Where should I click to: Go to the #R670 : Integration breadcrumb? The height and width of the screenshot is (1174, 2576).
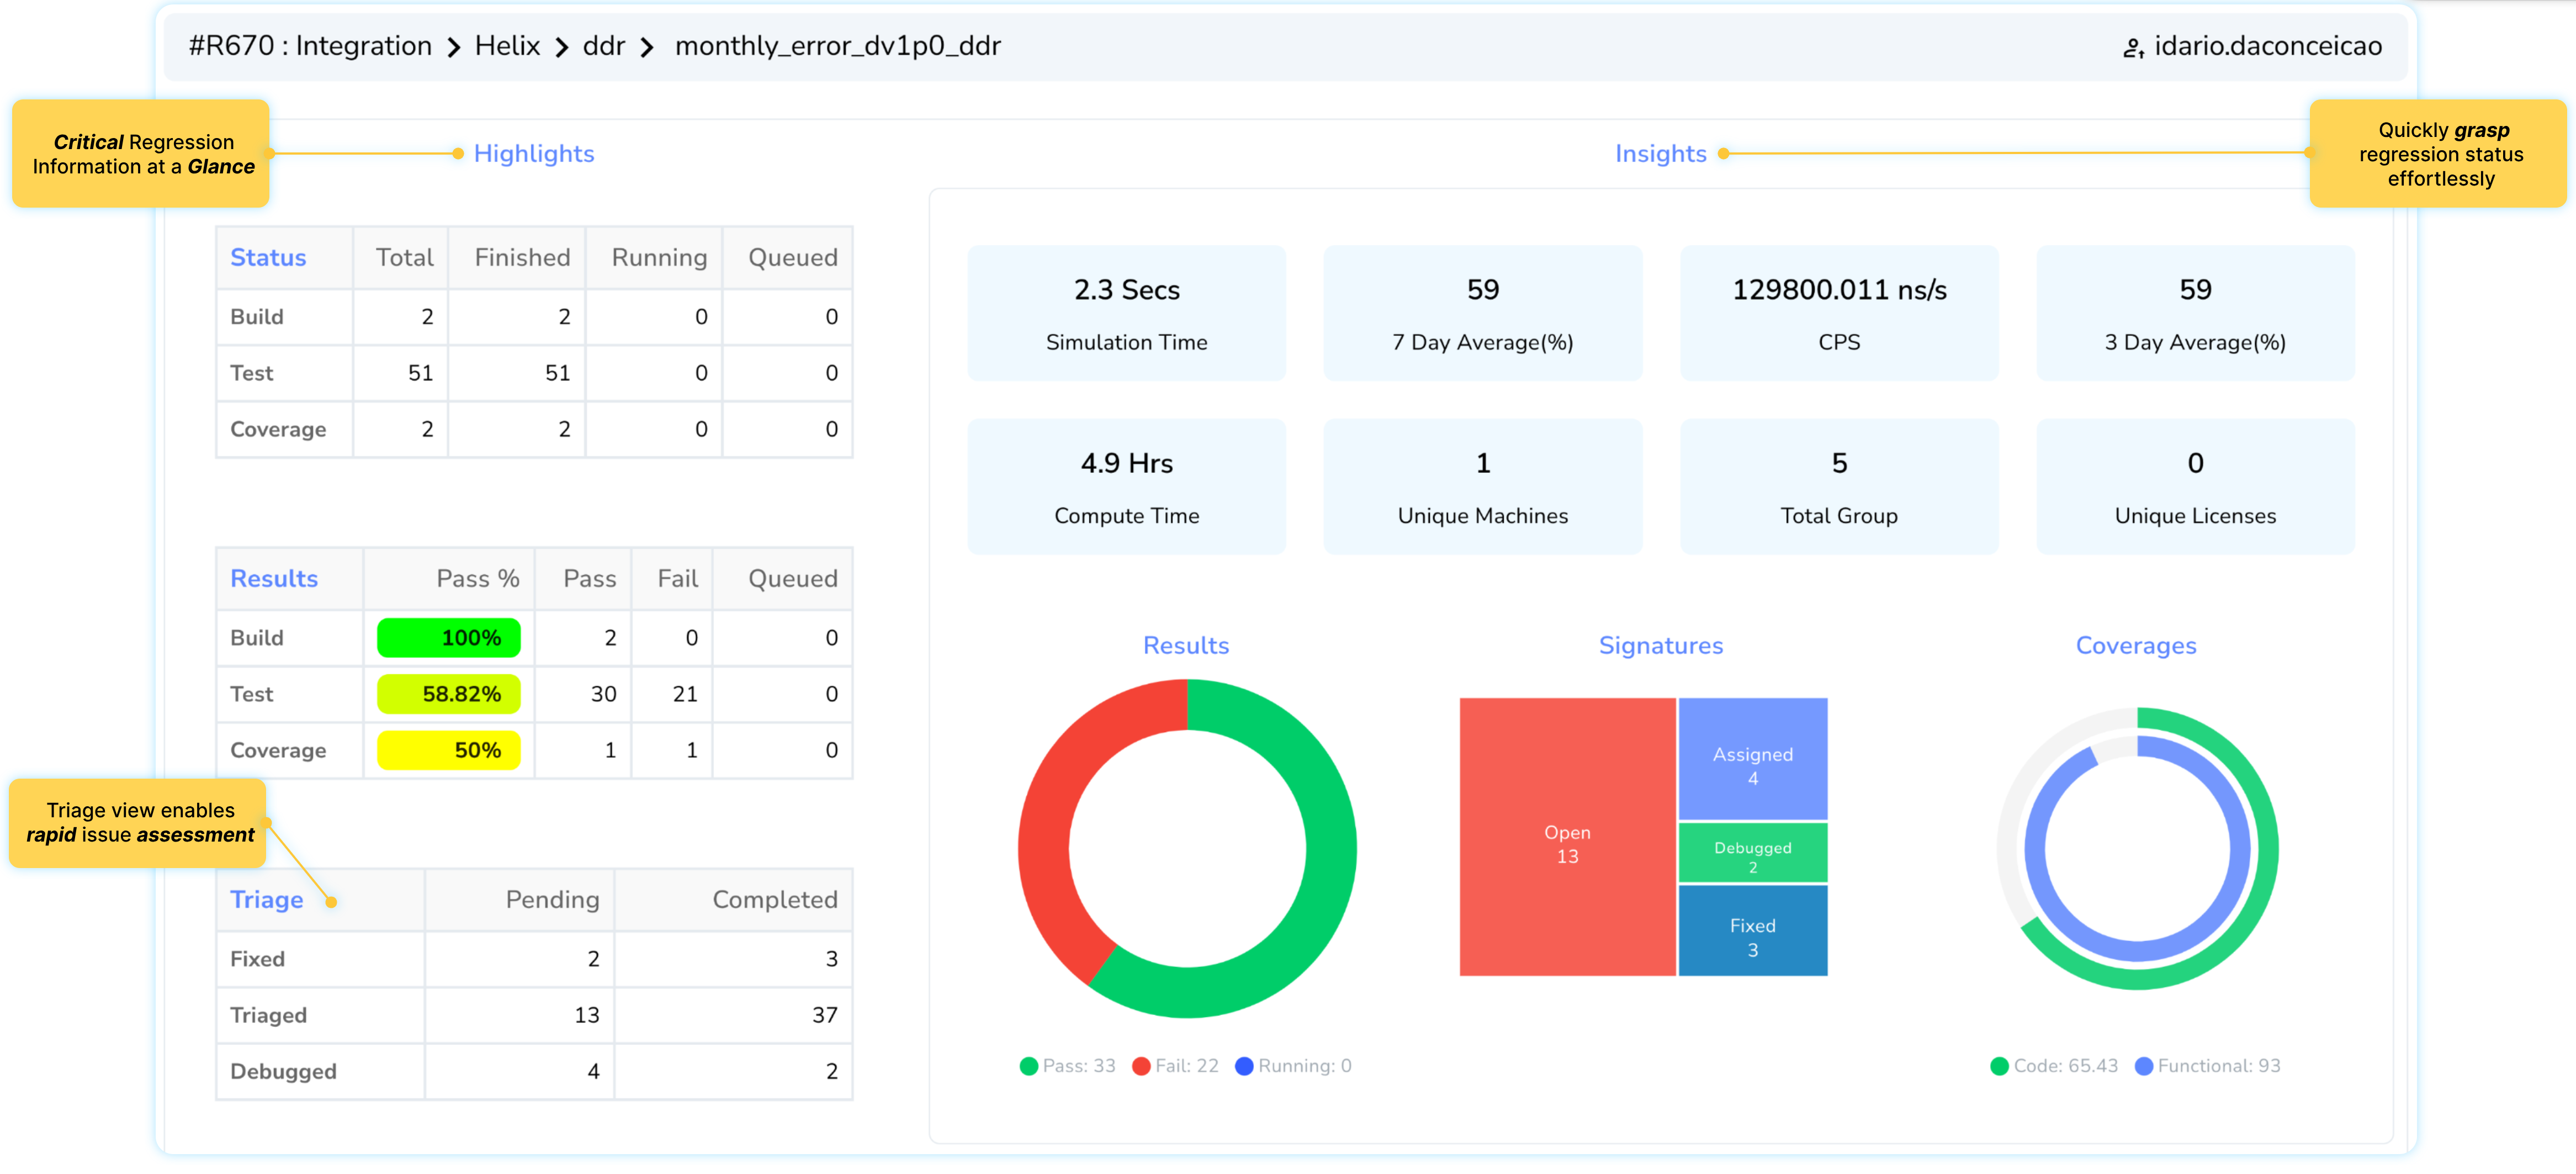pos(310,46)
